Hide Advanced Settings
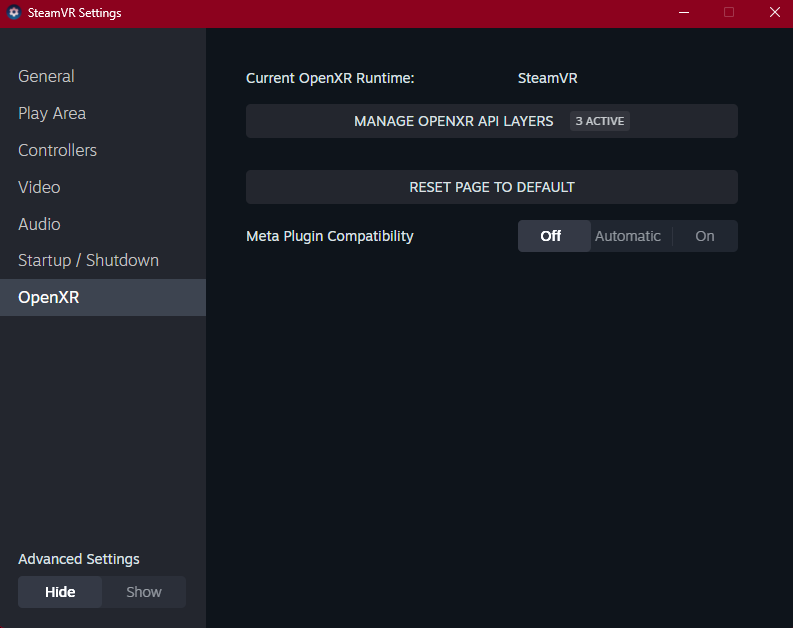The width and height of the screenshot is (793, 628). pyautogui.click(x=60, y=592)
